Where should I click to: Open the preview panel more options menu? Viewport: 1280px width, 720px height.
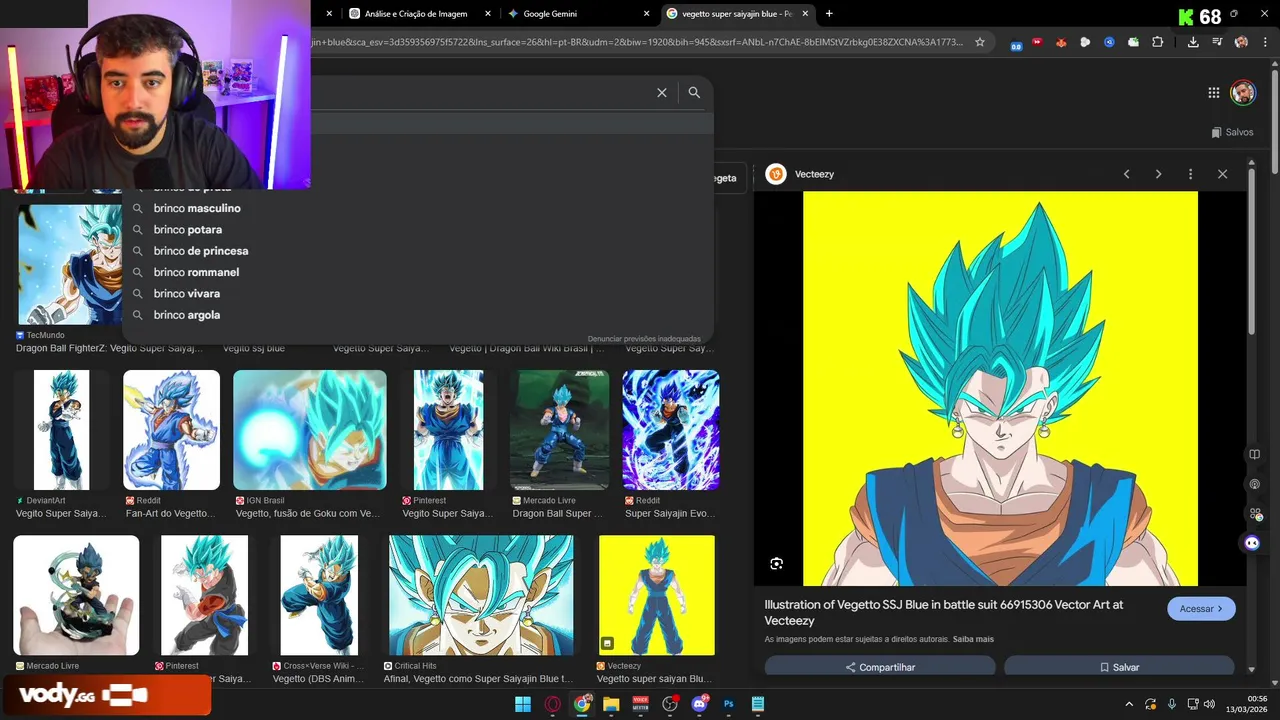point(1190,174)
